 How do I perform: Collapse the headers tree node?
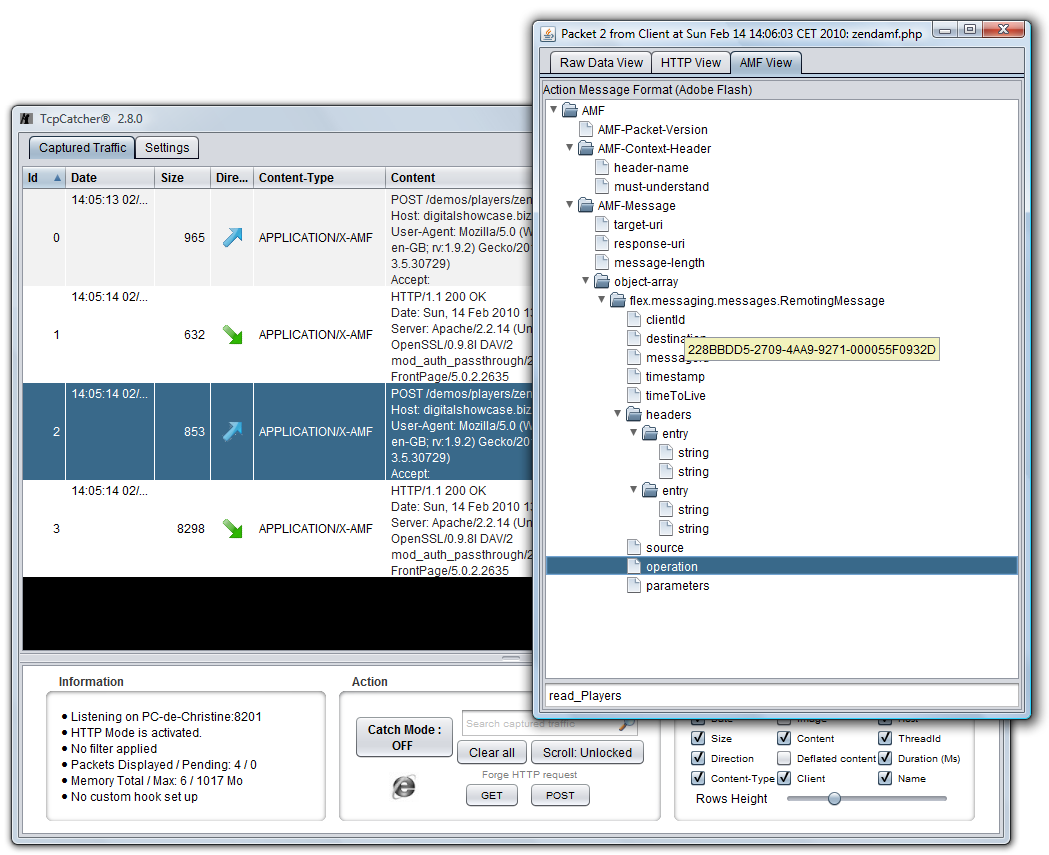pyautogui.click(x=617, y=413)
